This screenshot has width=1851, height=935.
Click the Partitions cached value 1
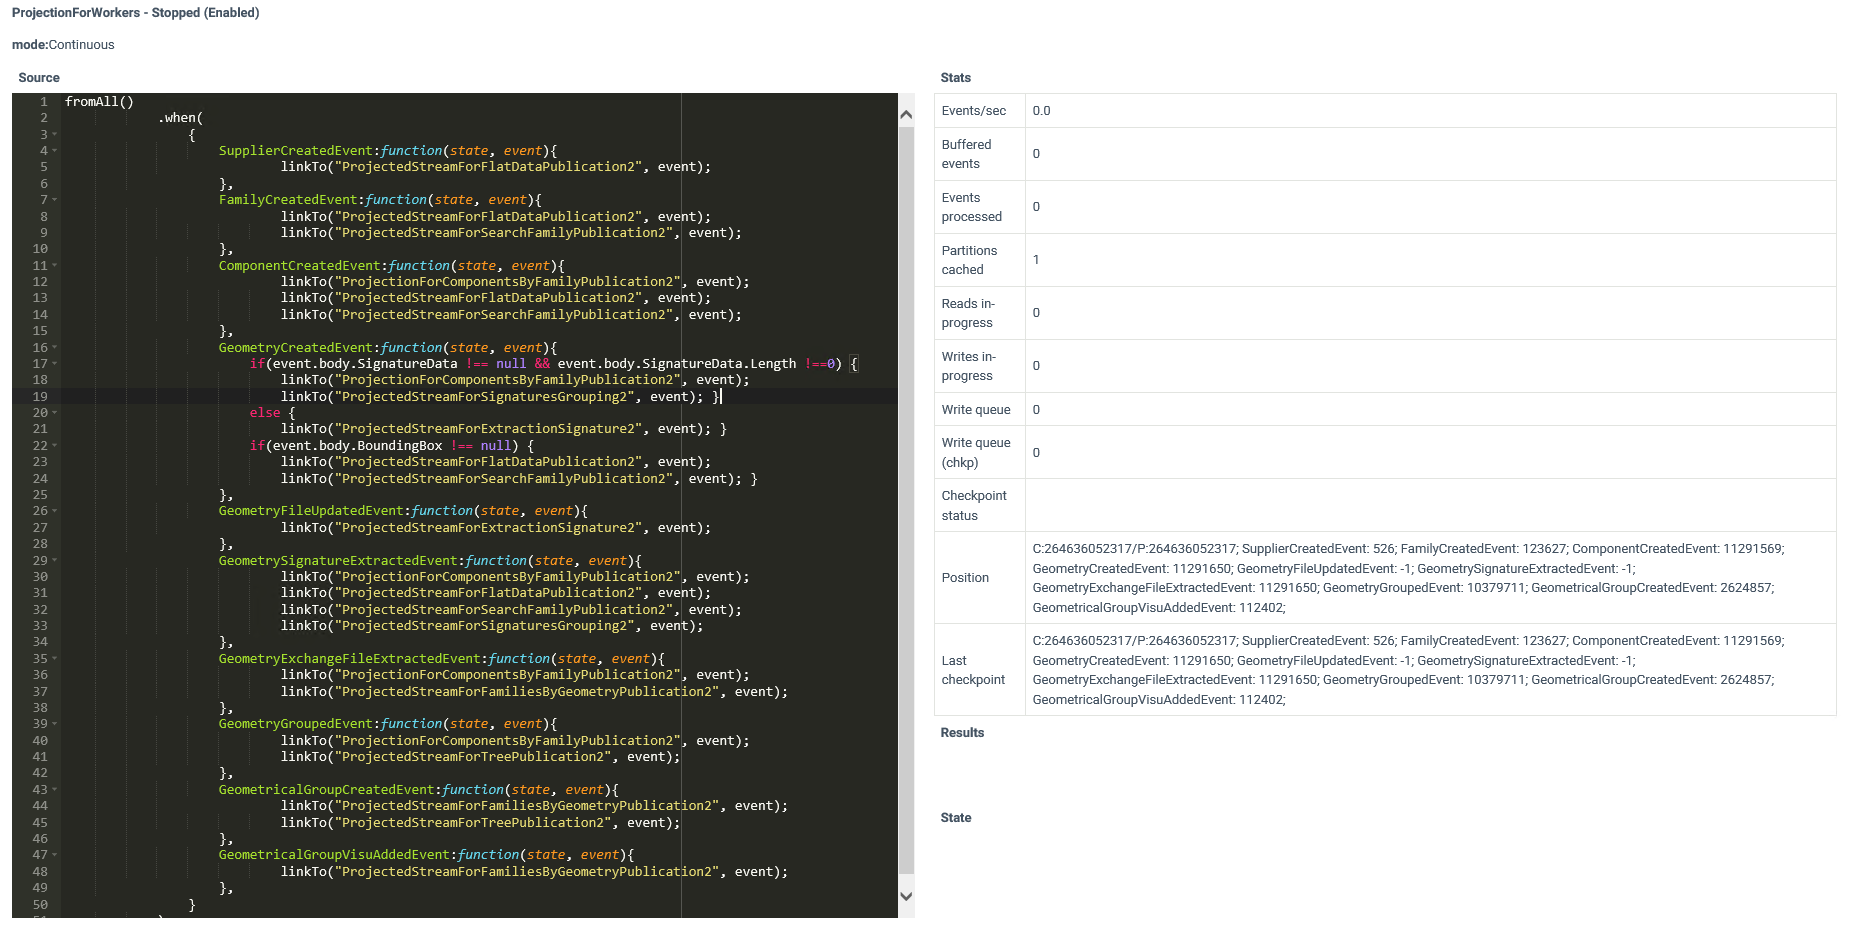click(1036, 260)
